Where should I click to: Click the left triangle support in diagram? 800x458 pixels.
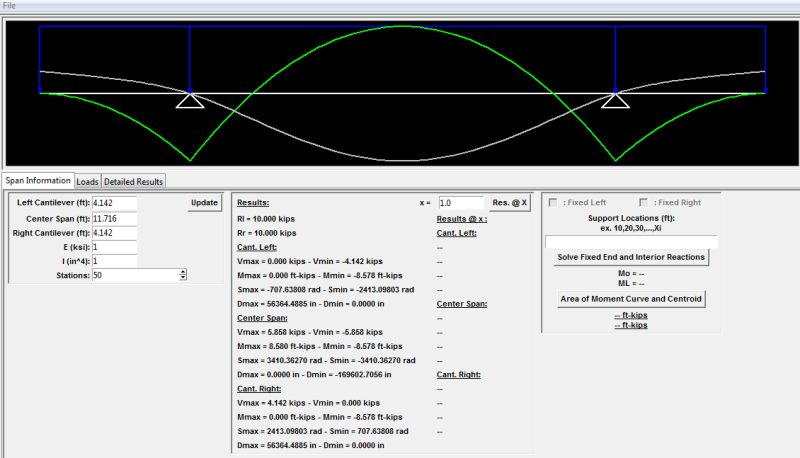point(190,101)
